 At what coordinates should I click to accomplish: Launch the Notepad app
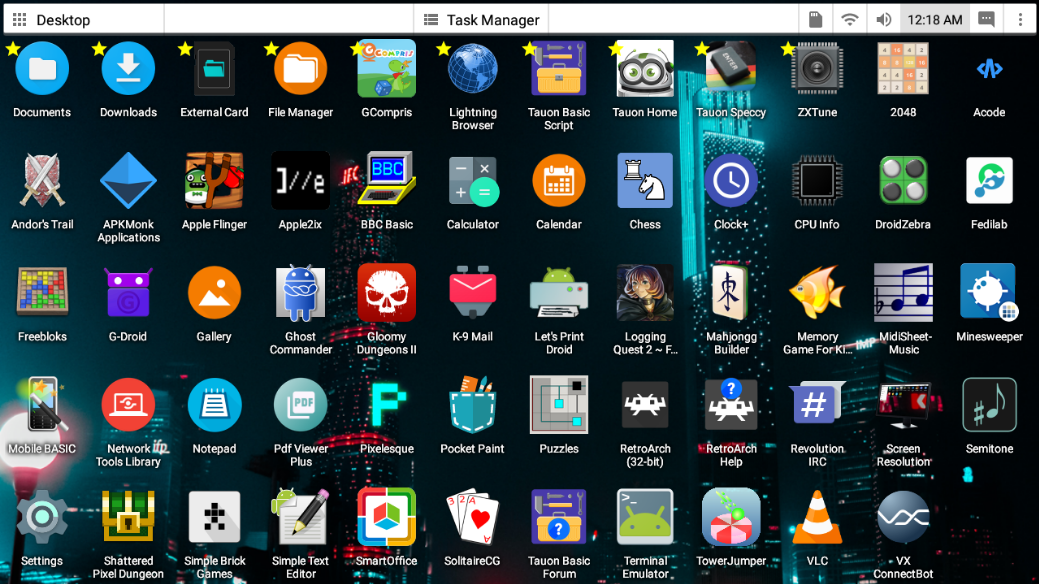(214, 404)
